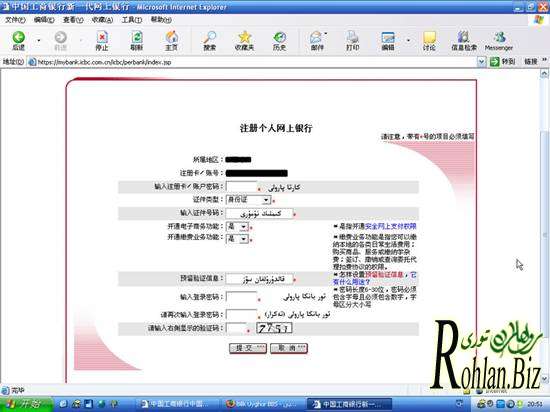Open History (历史) toolbar icon
Screen dimensions: 550x412
tap(280, 37)
